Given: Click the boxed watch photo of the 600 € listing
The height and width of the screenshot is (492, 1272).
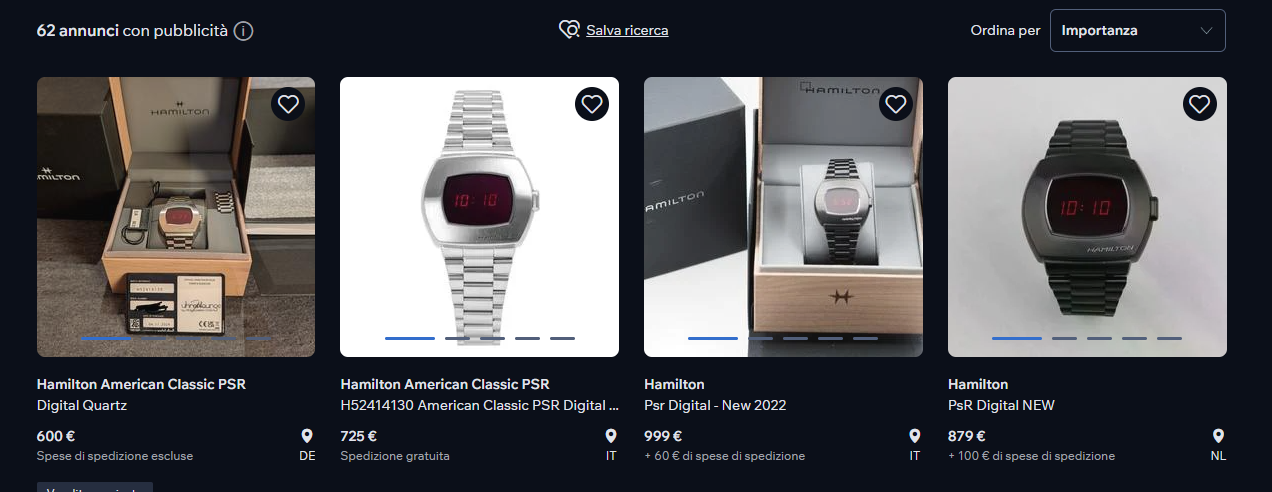Looking at the screenshot, I should (176, 217).
